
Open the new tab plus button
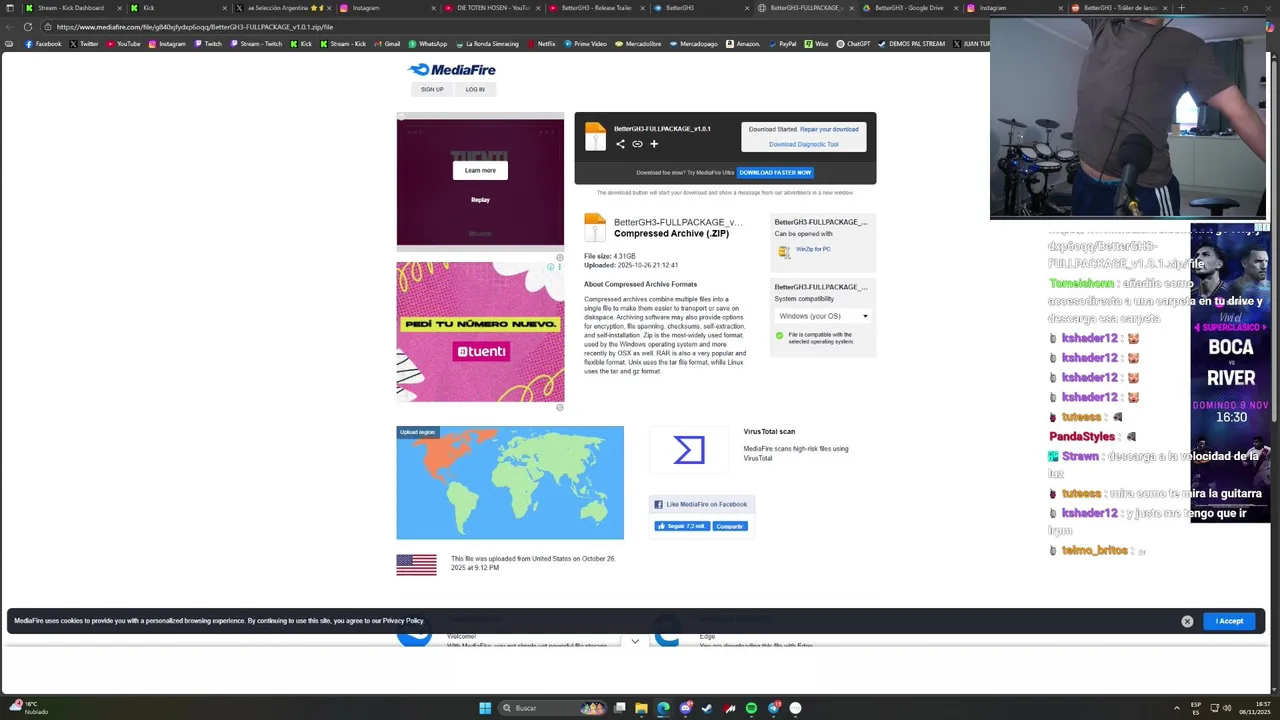coord(1181,8)
